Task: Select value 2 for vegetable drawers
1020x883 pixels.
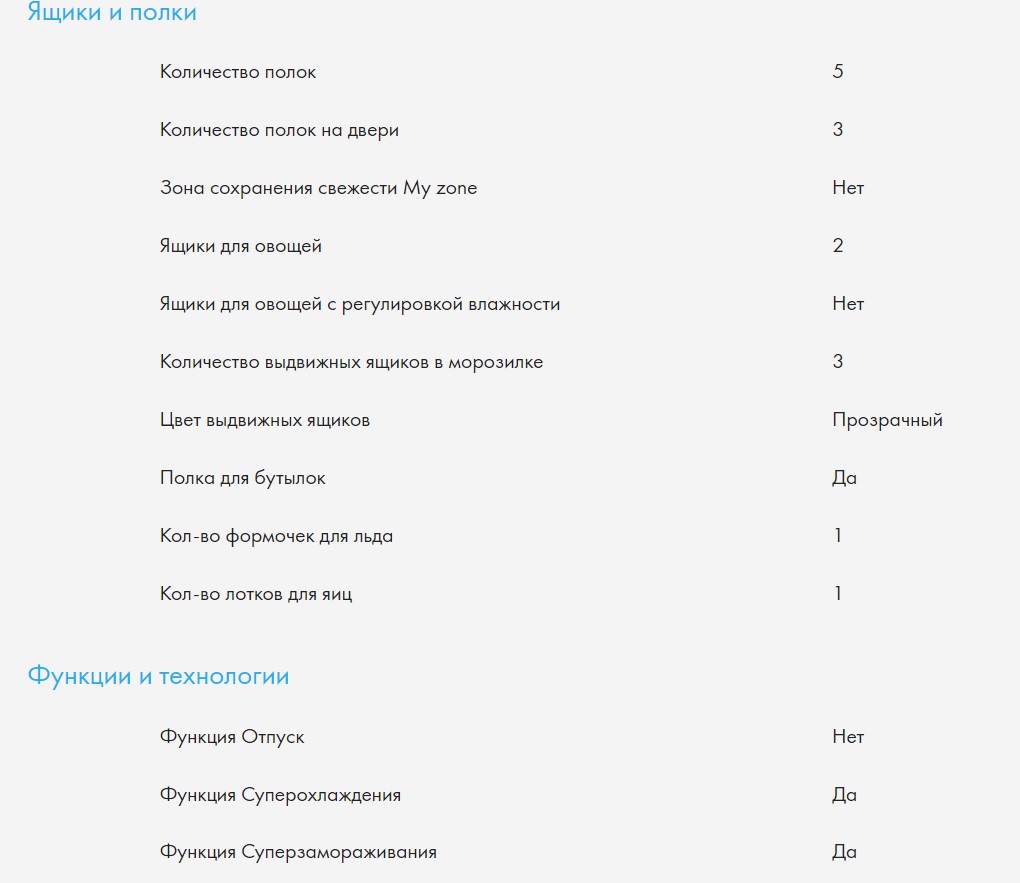Action: pos(838,246)
